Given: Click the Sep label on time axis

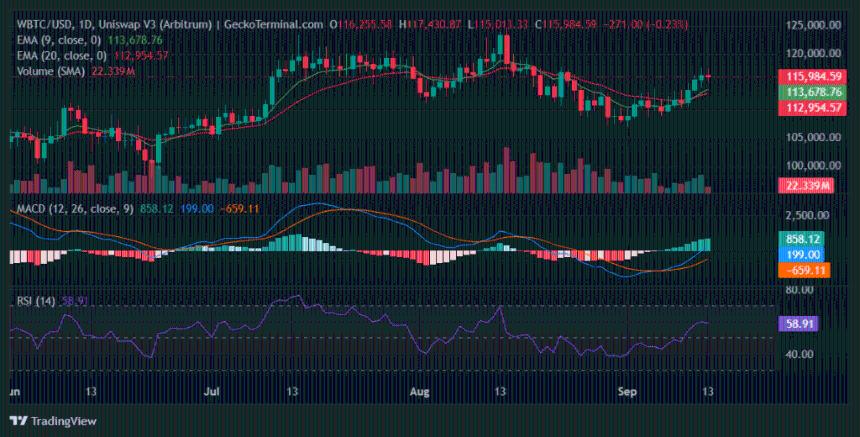Looking at the screenshot, I should click(x=627, y=393).
